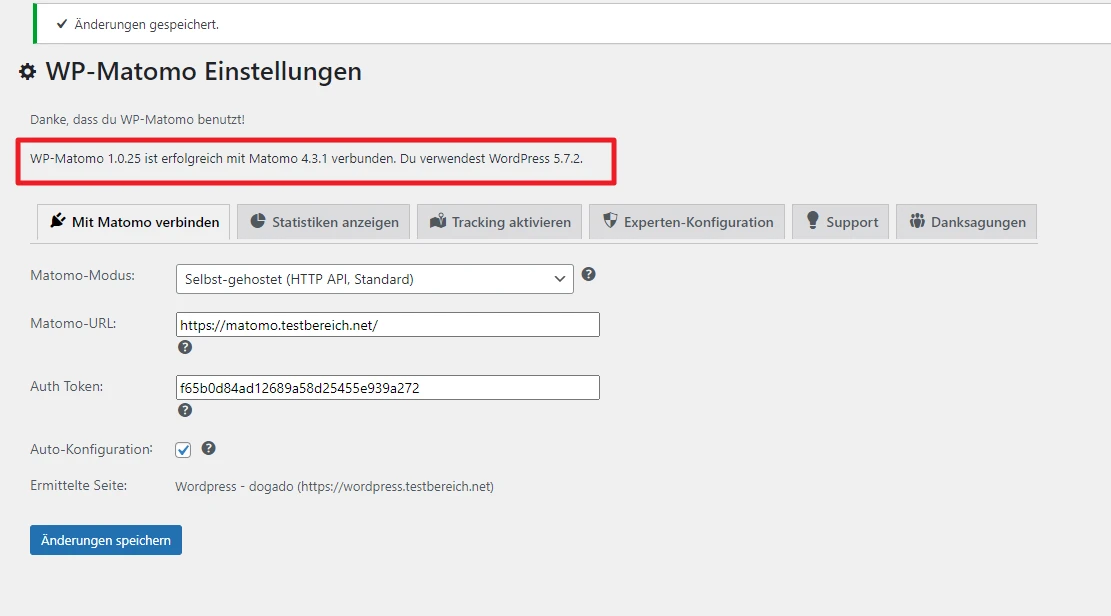Click the help icon below the Matomo-URL field
Screen dimensions: 1111x616
[185, 347]
